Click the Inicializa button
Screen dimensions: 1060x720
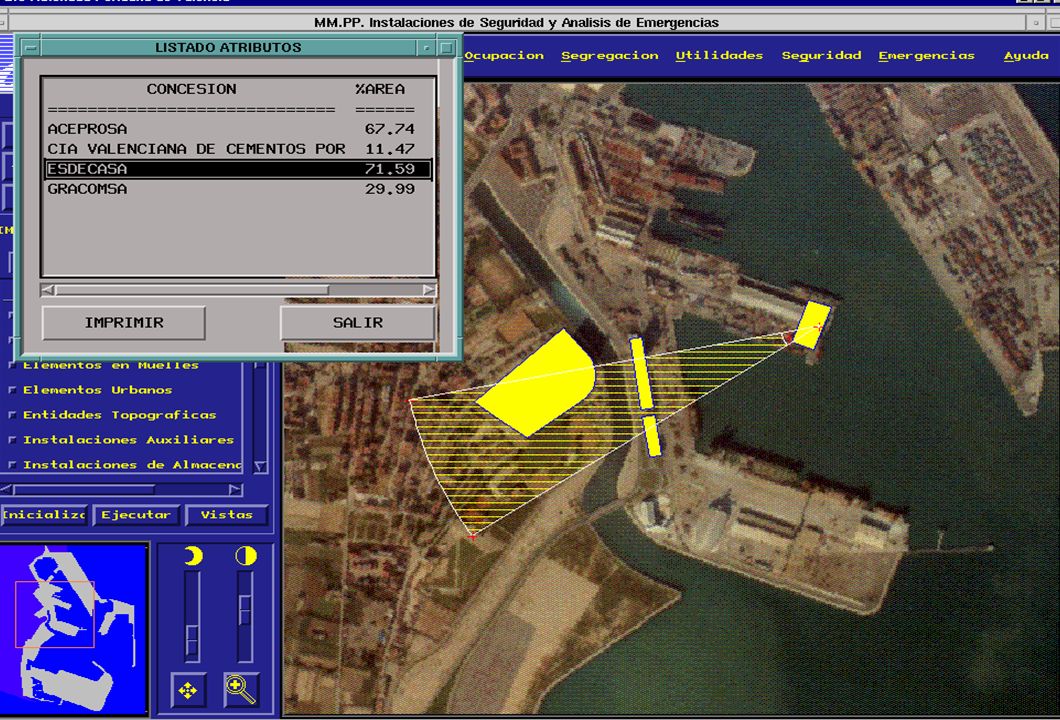tap(43, 515)
